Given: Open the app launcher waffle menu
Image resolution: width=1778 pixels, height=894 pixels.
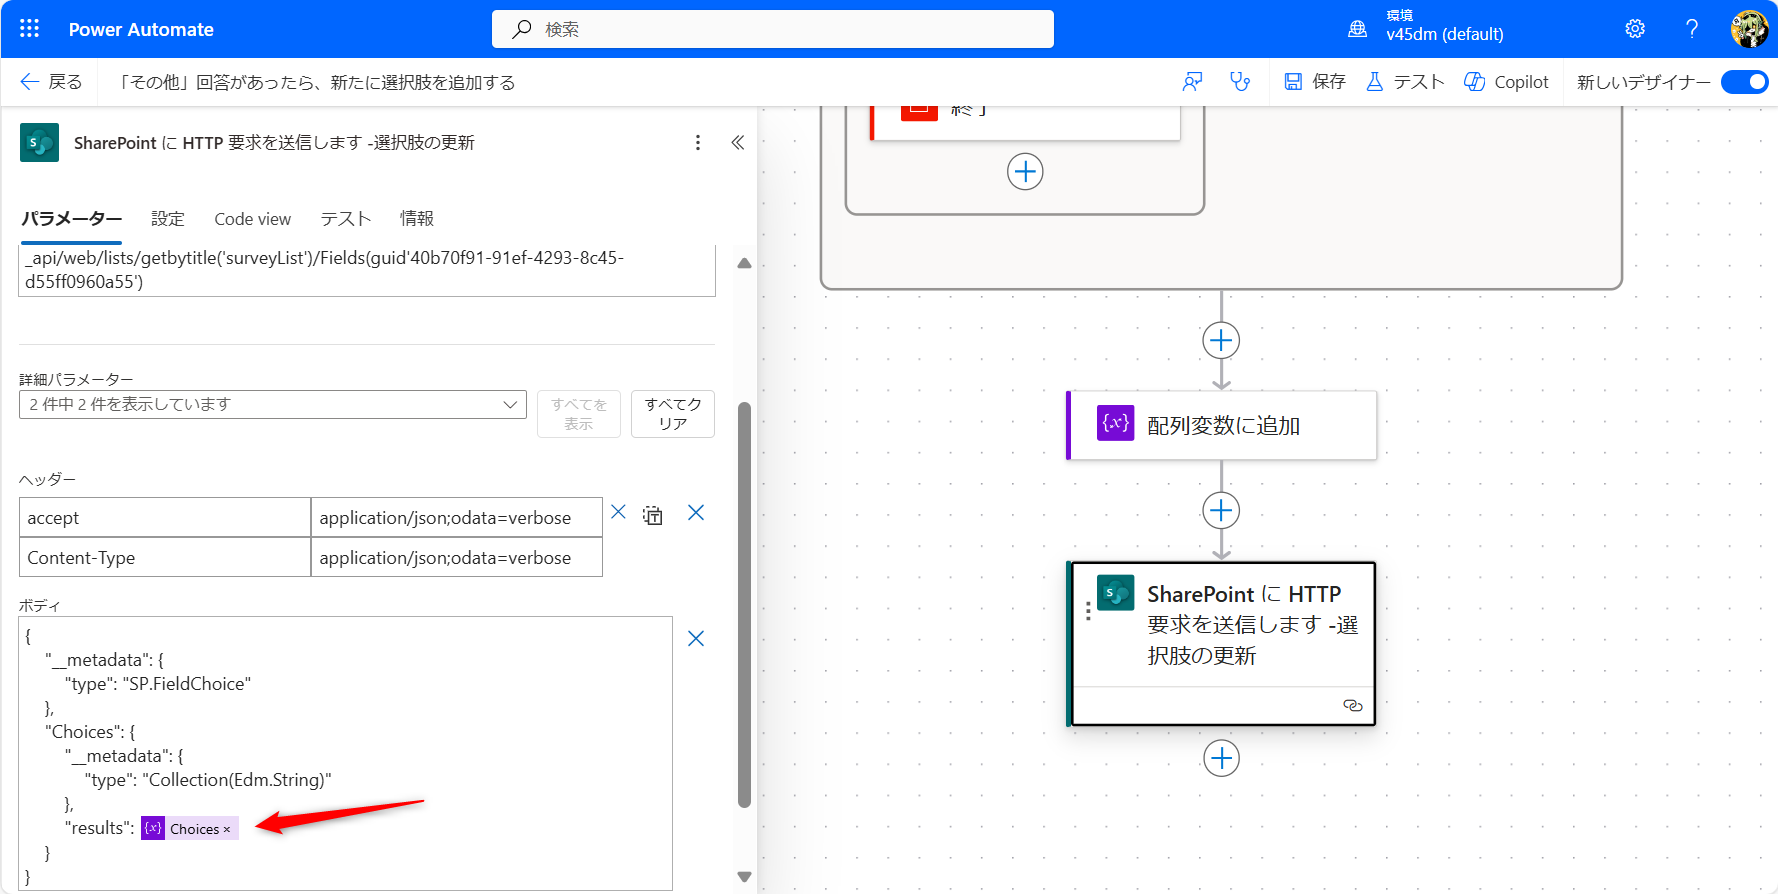Looking at the screenshot, I should point(30,29).
